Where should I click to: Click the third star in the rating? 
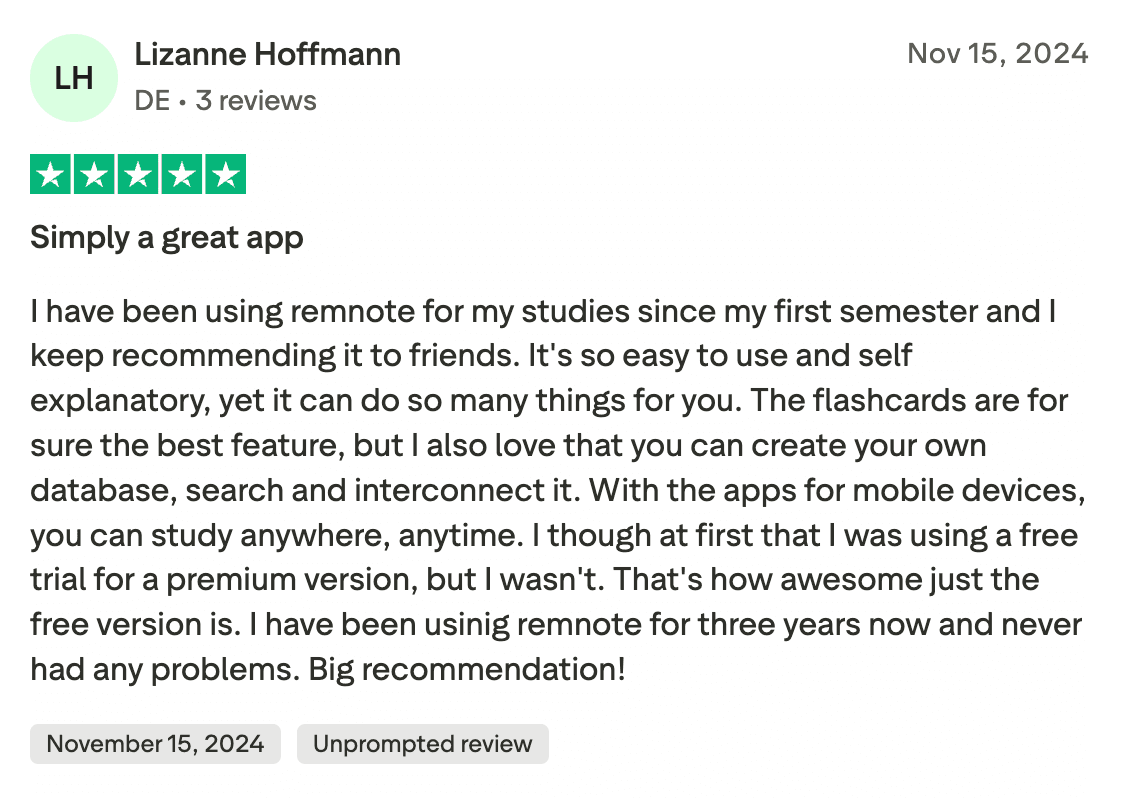click(138, 176)
